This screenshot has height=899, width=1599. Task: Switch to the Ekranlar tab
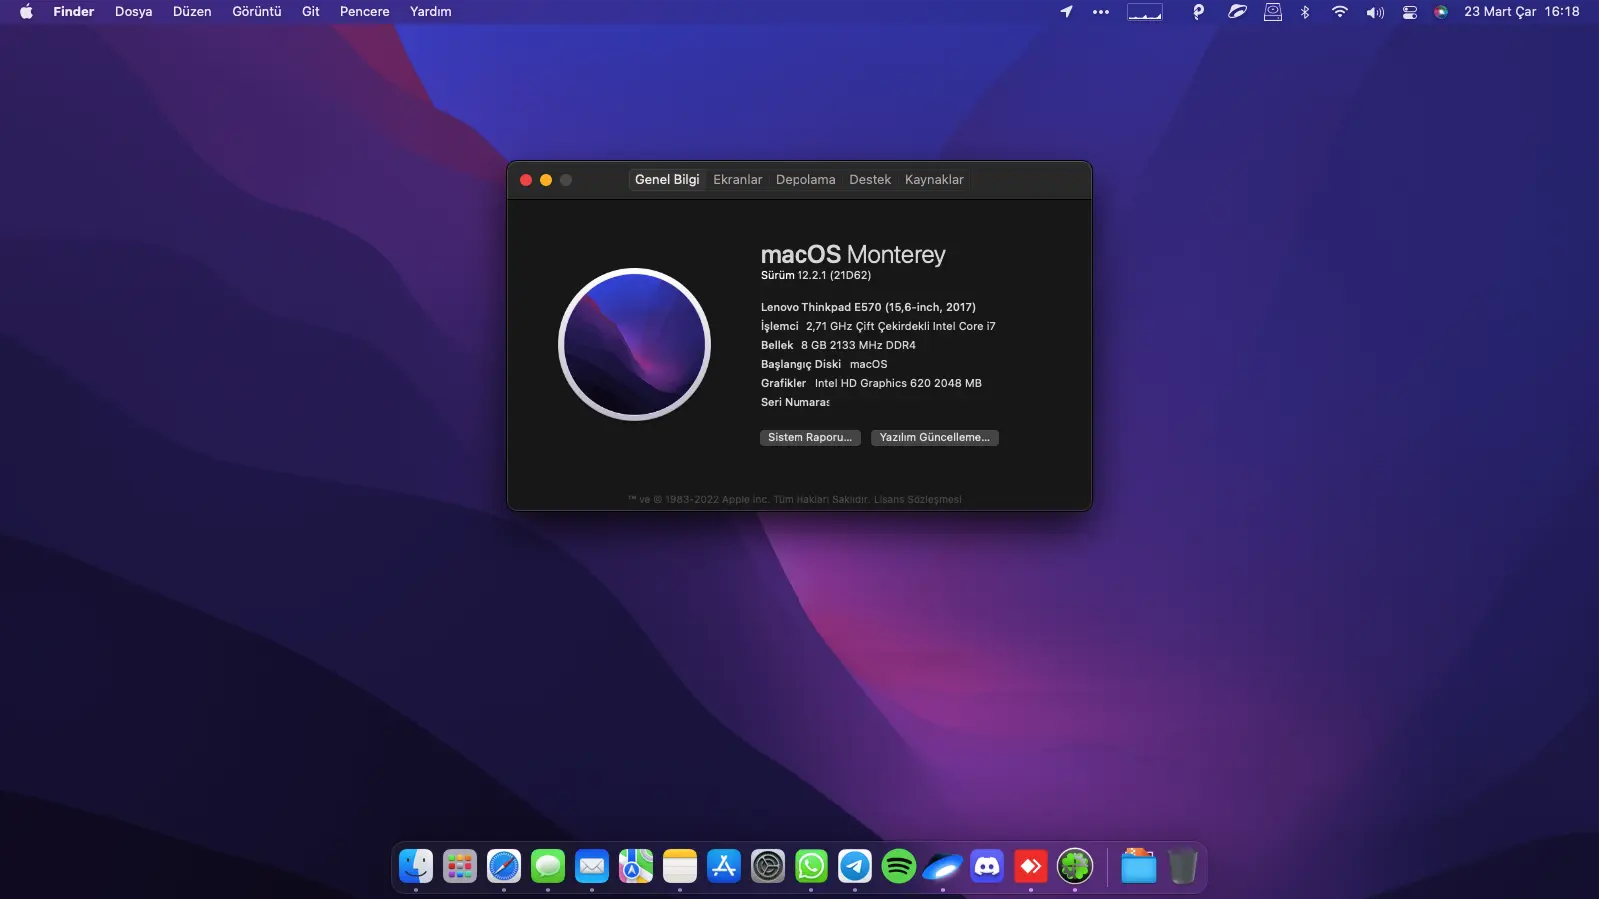point(738,180)
